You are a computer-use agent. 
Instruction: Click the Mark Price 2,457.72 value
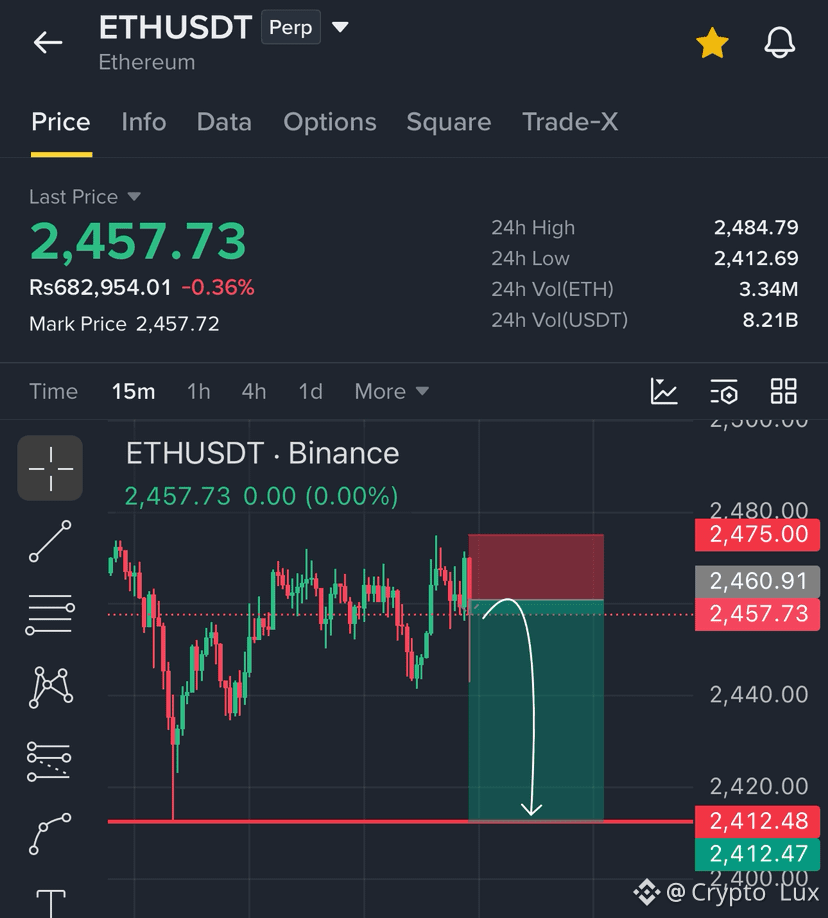[177, 324]
